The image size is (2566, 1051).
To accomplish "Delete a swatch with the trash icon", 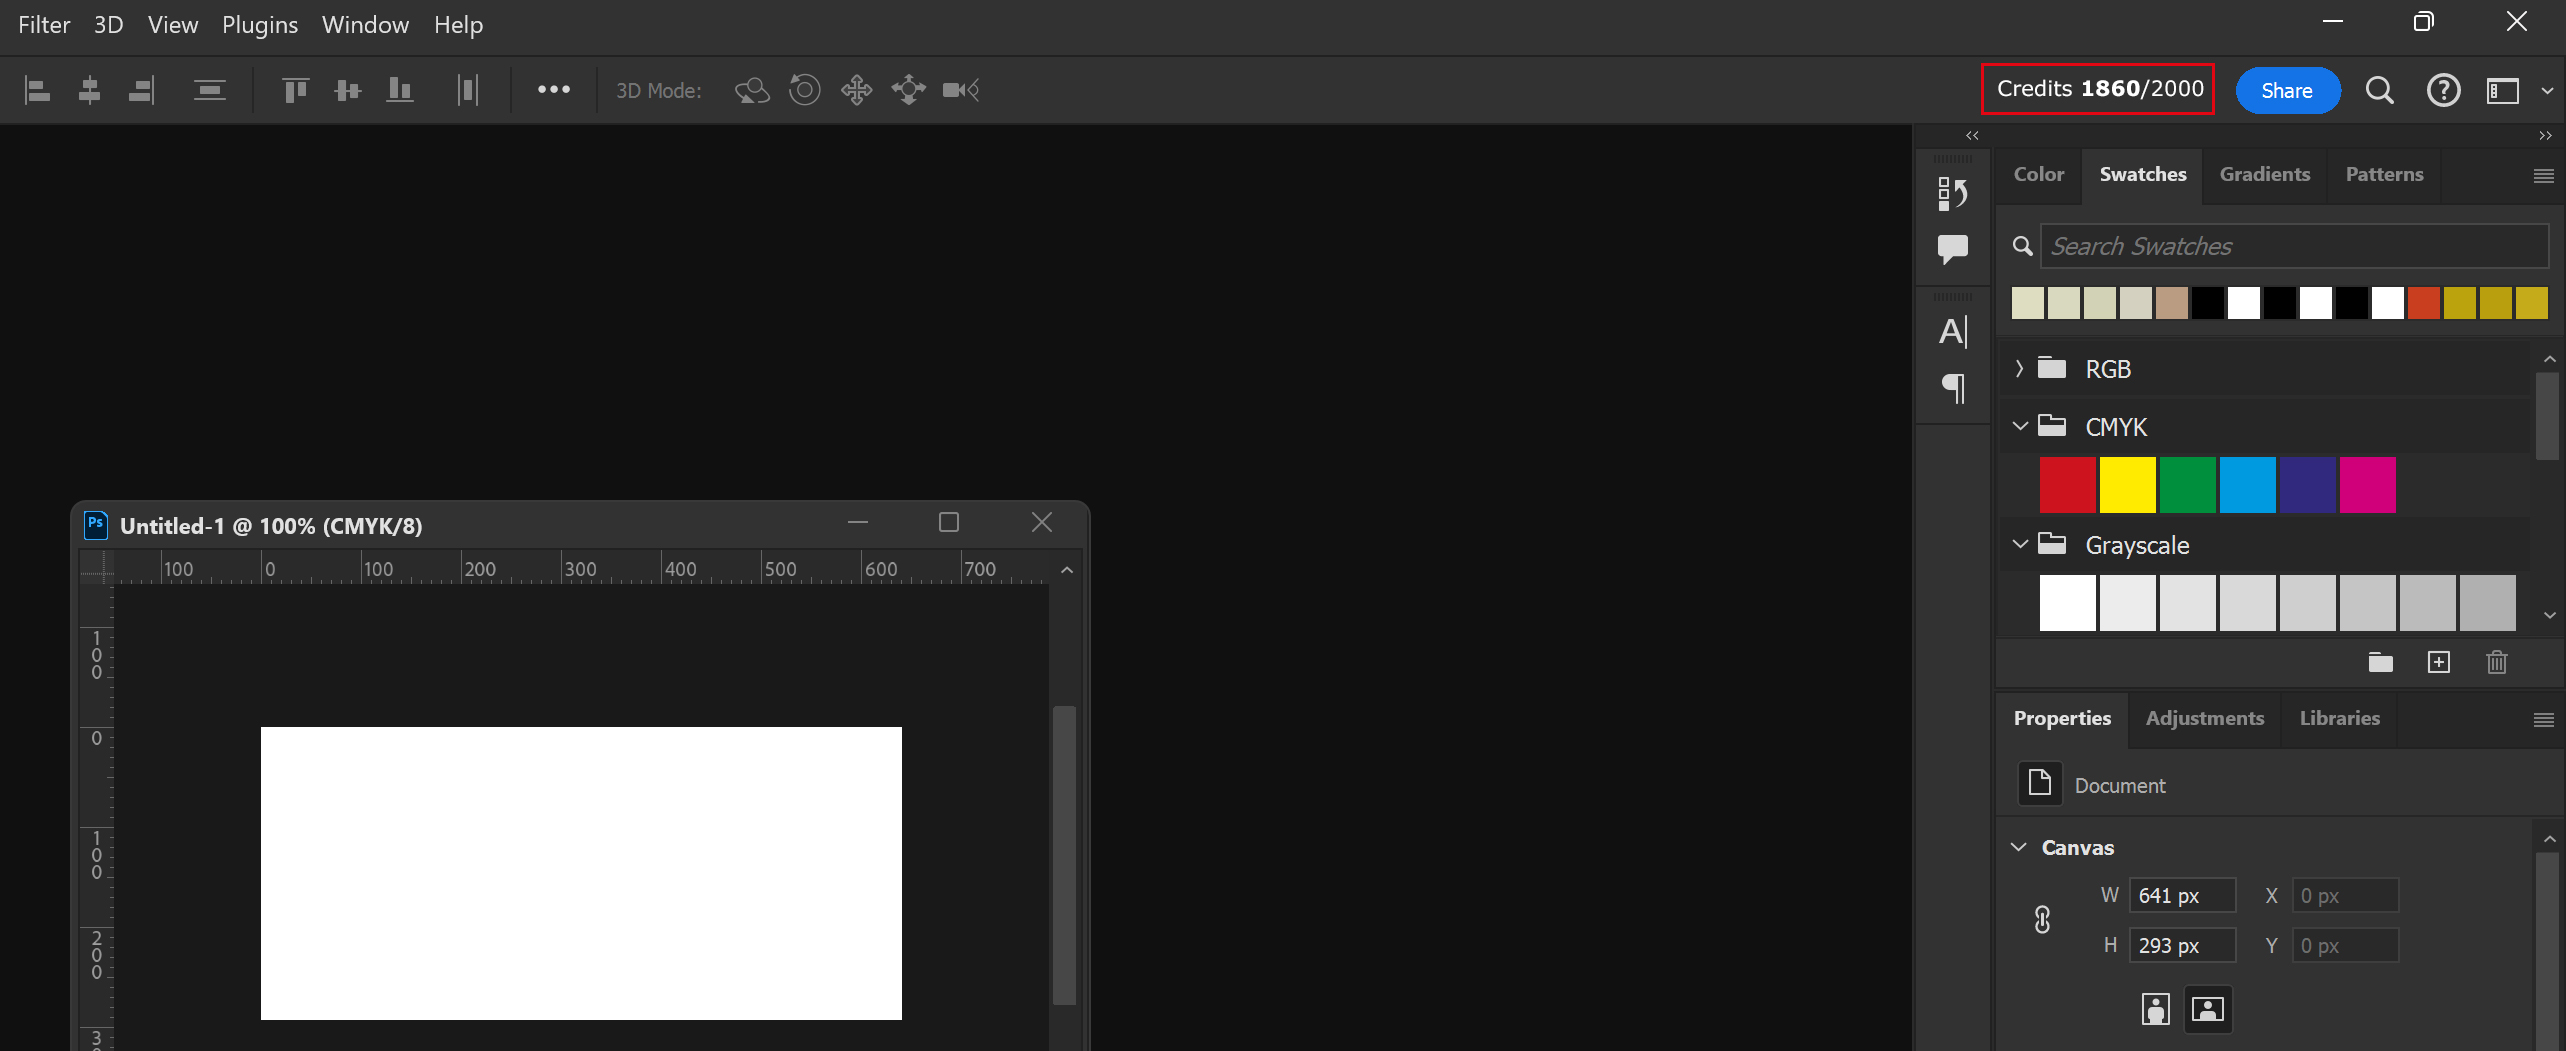I will pos(2497,662).
